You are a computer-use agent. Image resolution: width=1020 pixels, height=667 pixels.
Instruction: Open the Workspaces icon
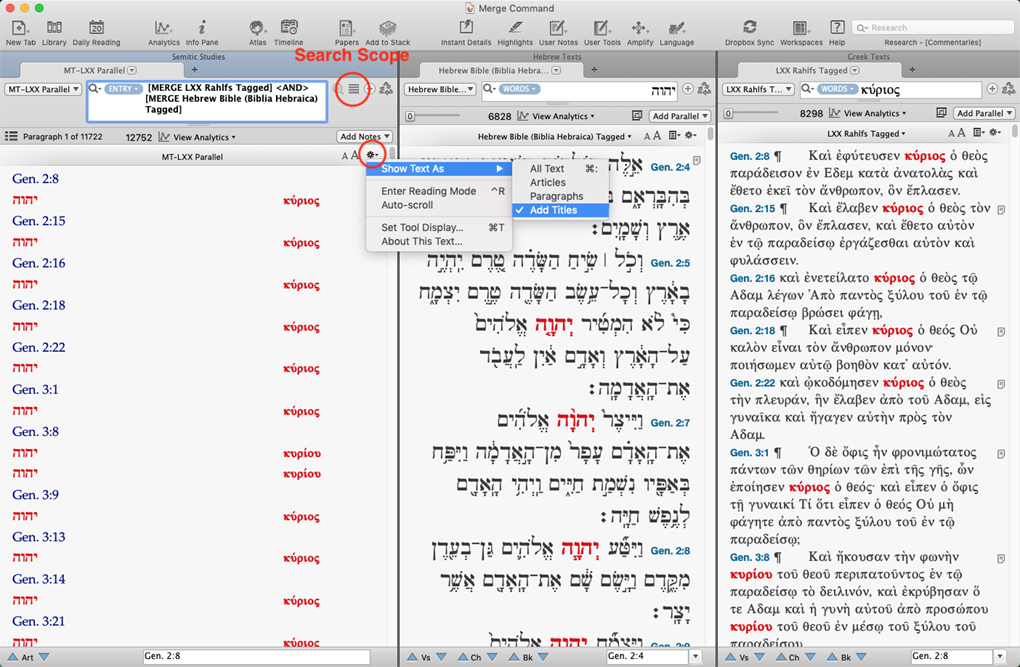click(801, 29)
